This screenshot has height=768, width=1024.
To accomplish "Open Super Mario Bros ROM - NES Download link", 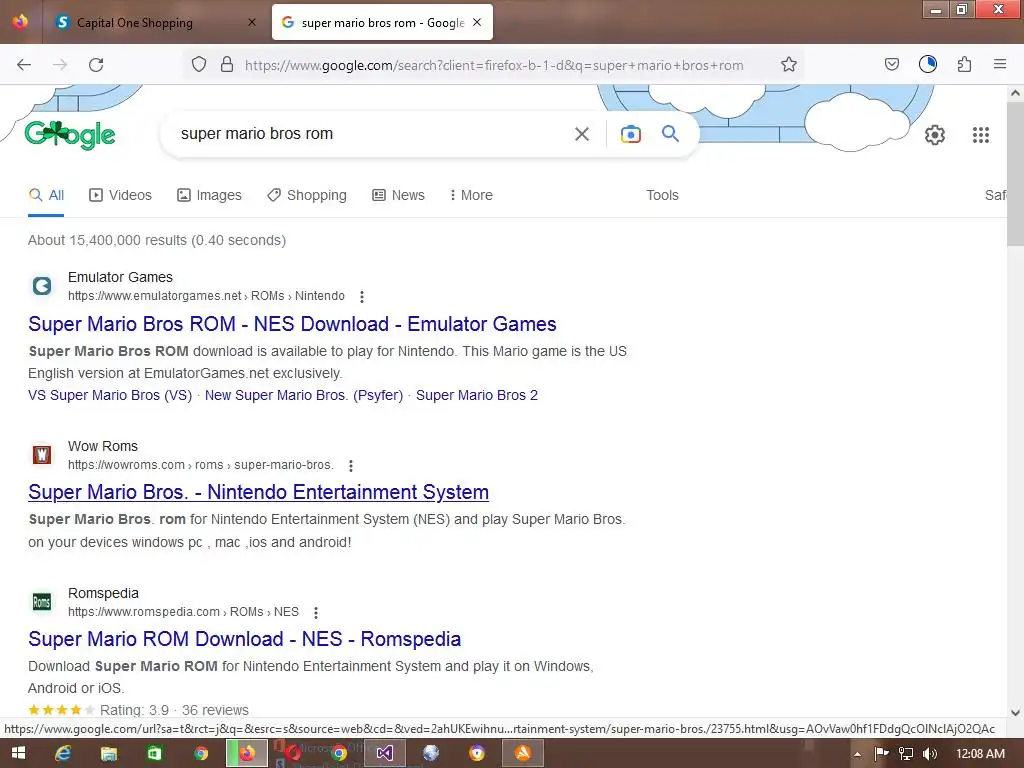I will 292,324.
